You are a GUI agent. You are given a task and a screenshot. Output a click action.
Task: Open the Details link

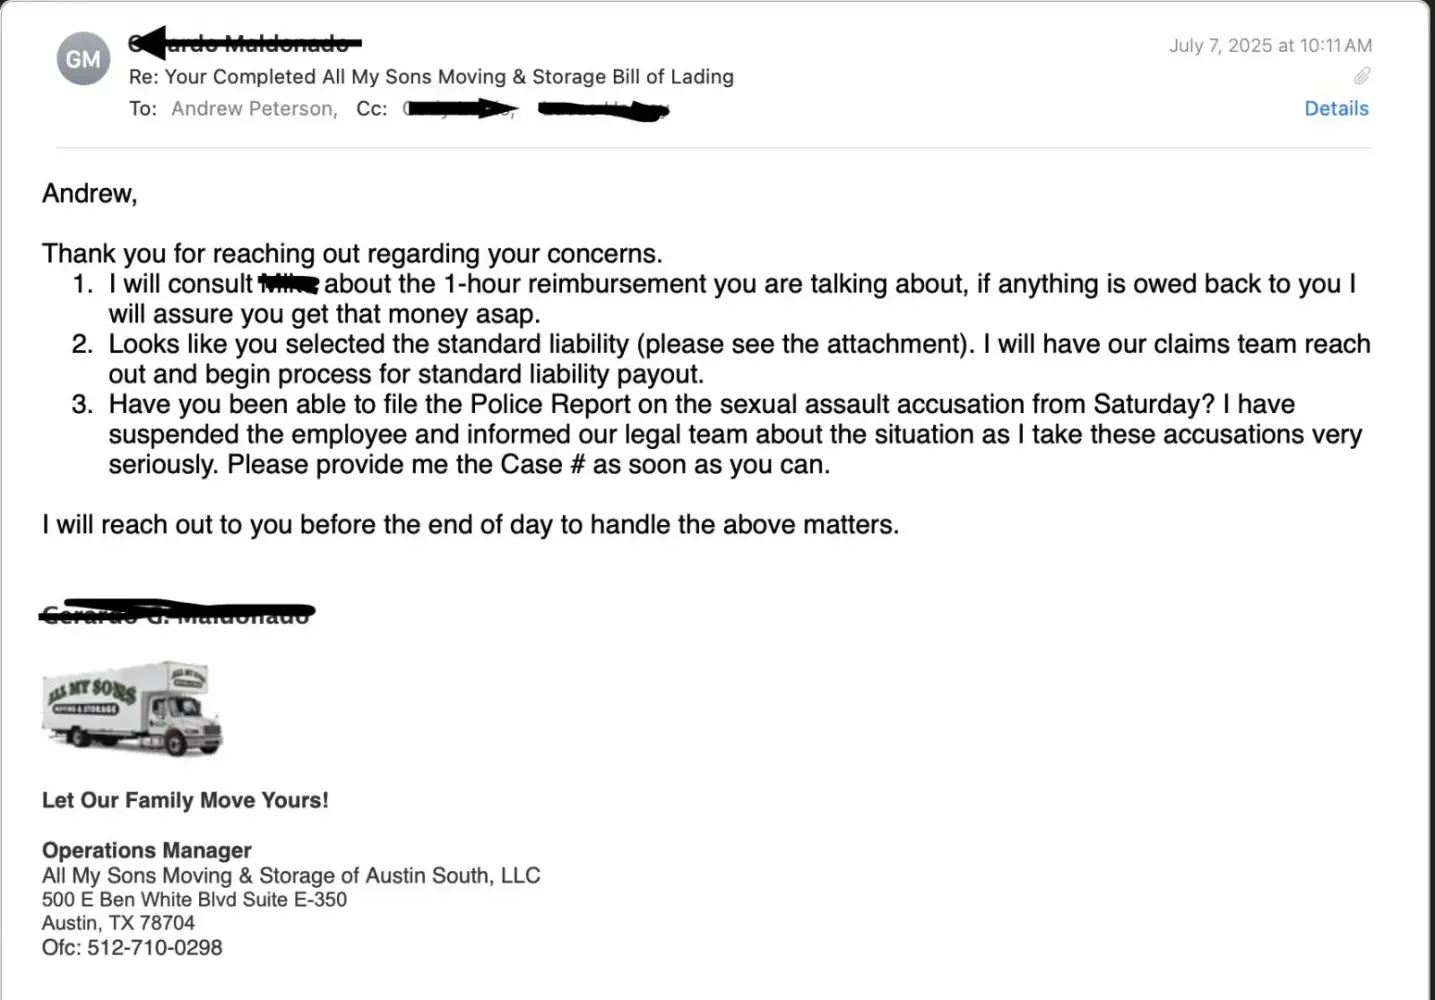(x=1336, y=108)
